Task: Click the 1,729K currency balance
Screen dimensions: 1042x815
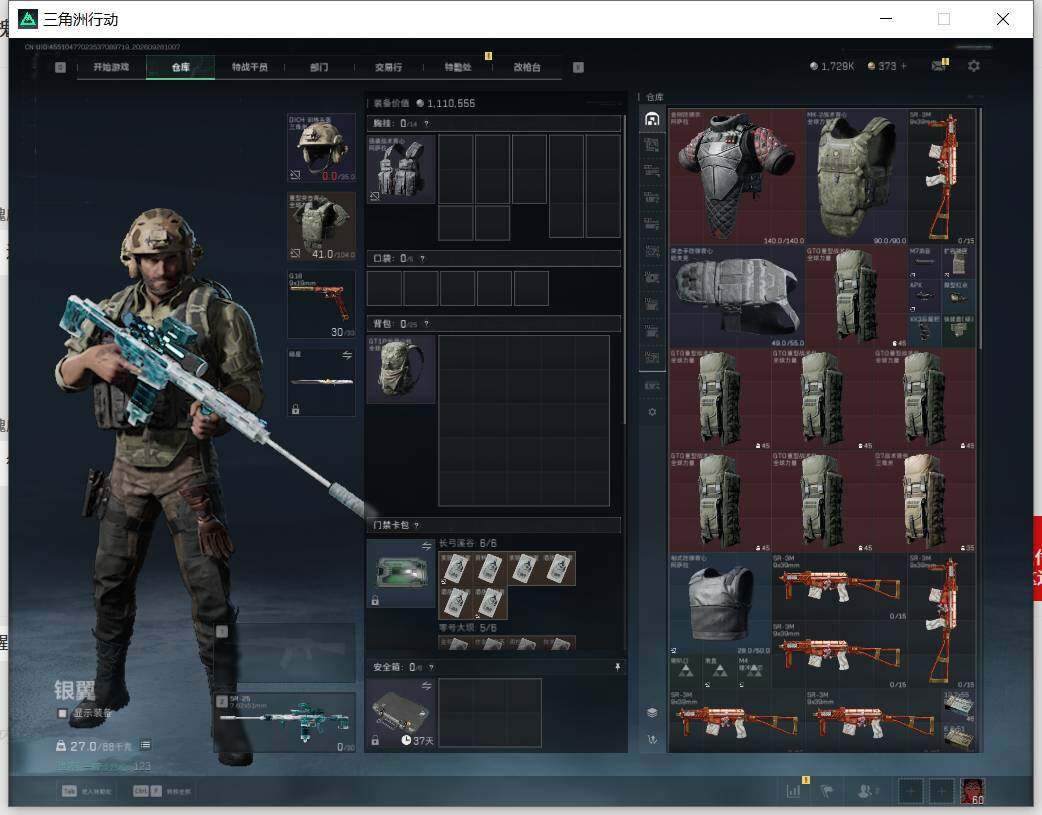Action: (x=832, y=66)
